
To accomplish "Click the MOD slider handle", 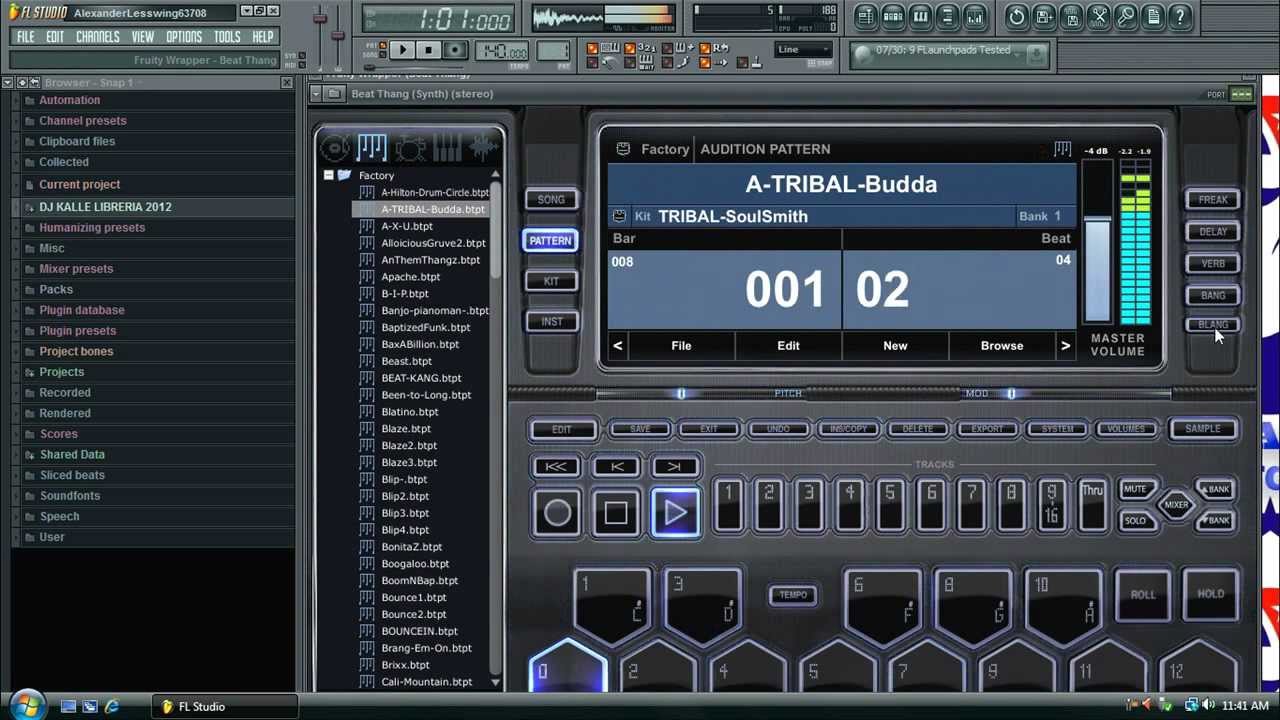I will point(1011,394).
